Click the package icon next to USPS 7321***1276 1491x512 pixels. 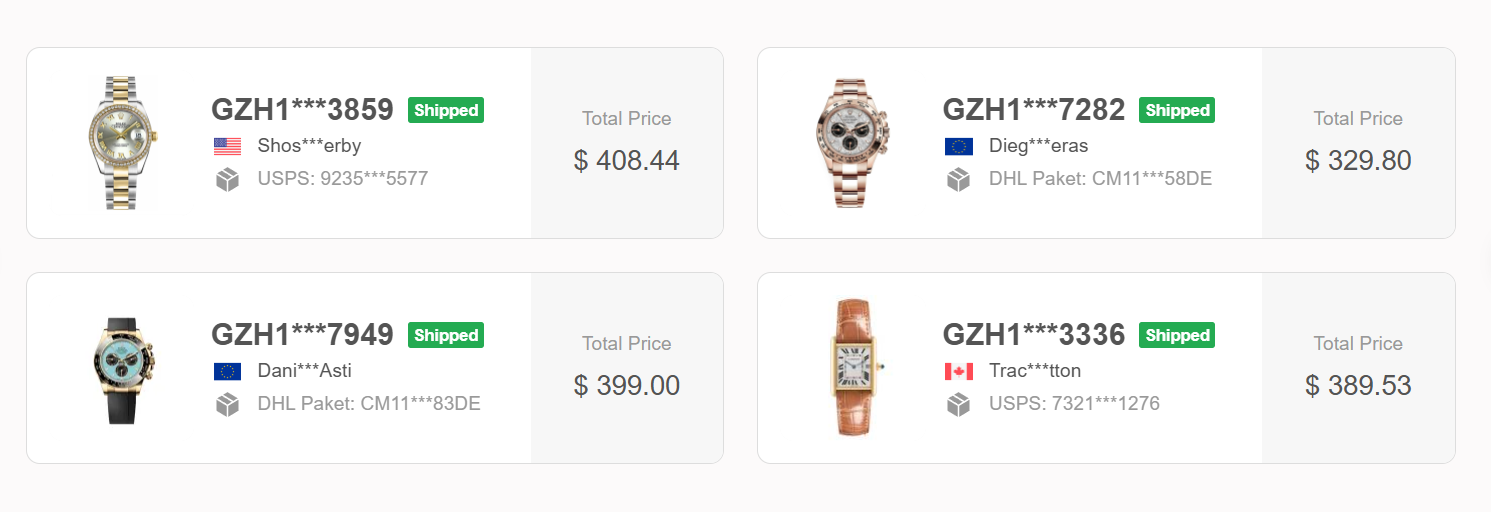pyautogui.click(x=958, y=405)
